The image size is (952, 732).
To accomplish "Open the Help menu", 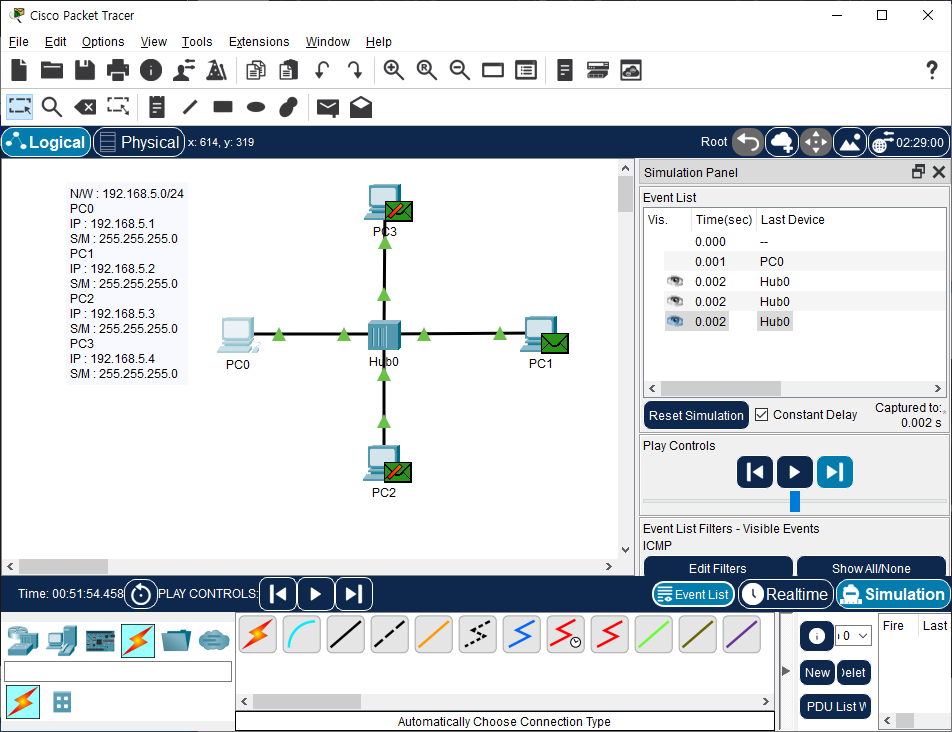I will 378,42.
